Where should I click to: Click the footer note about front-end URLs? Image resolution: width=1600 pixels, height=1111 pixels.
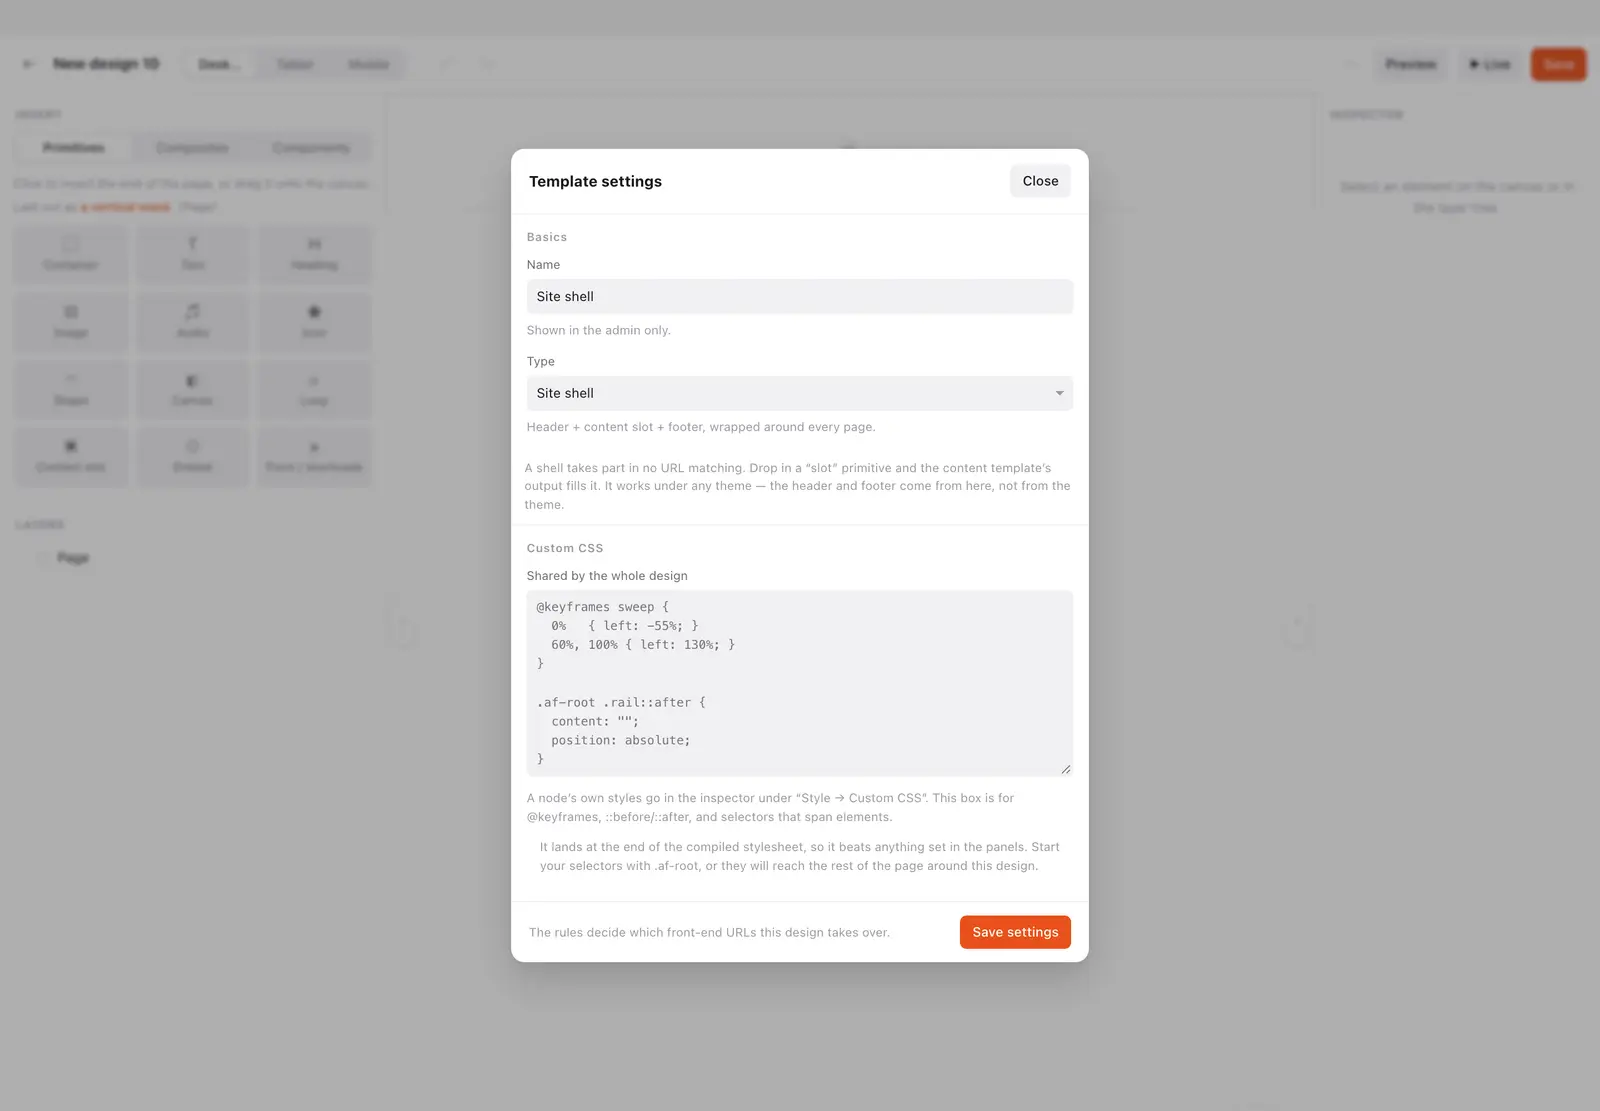click(x=709, y=932)
